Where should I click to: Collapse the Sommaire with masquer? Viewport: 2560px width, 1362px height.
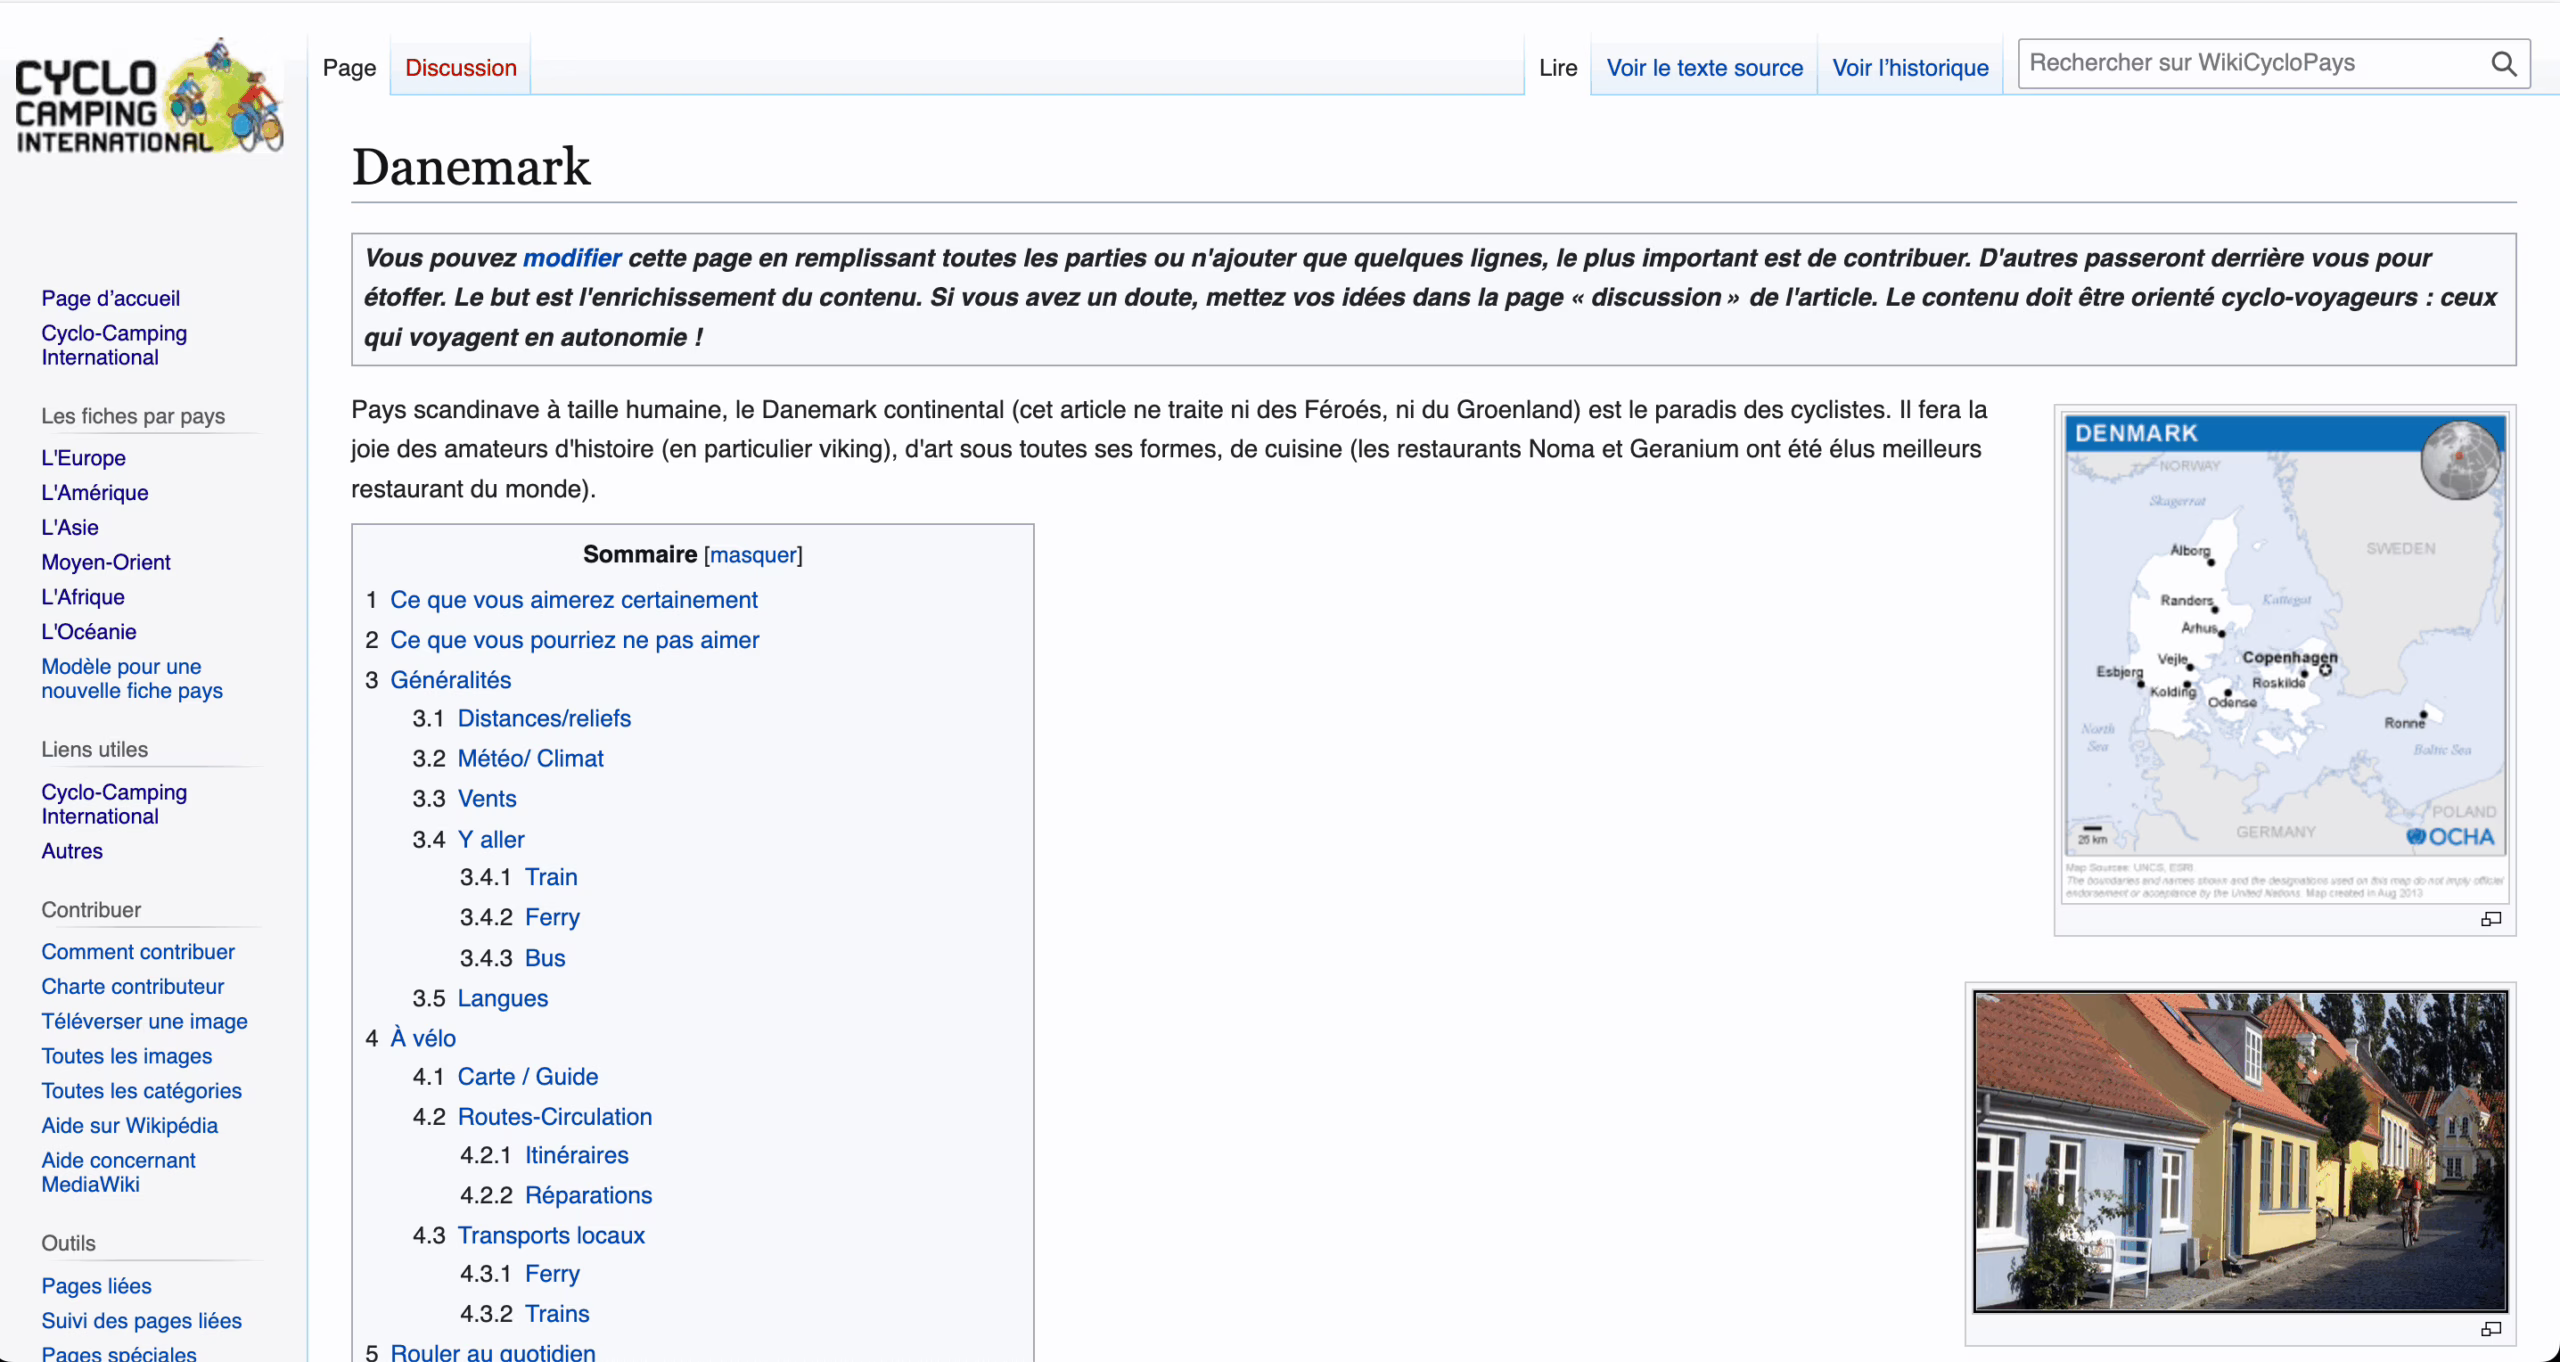click(753, 555)
